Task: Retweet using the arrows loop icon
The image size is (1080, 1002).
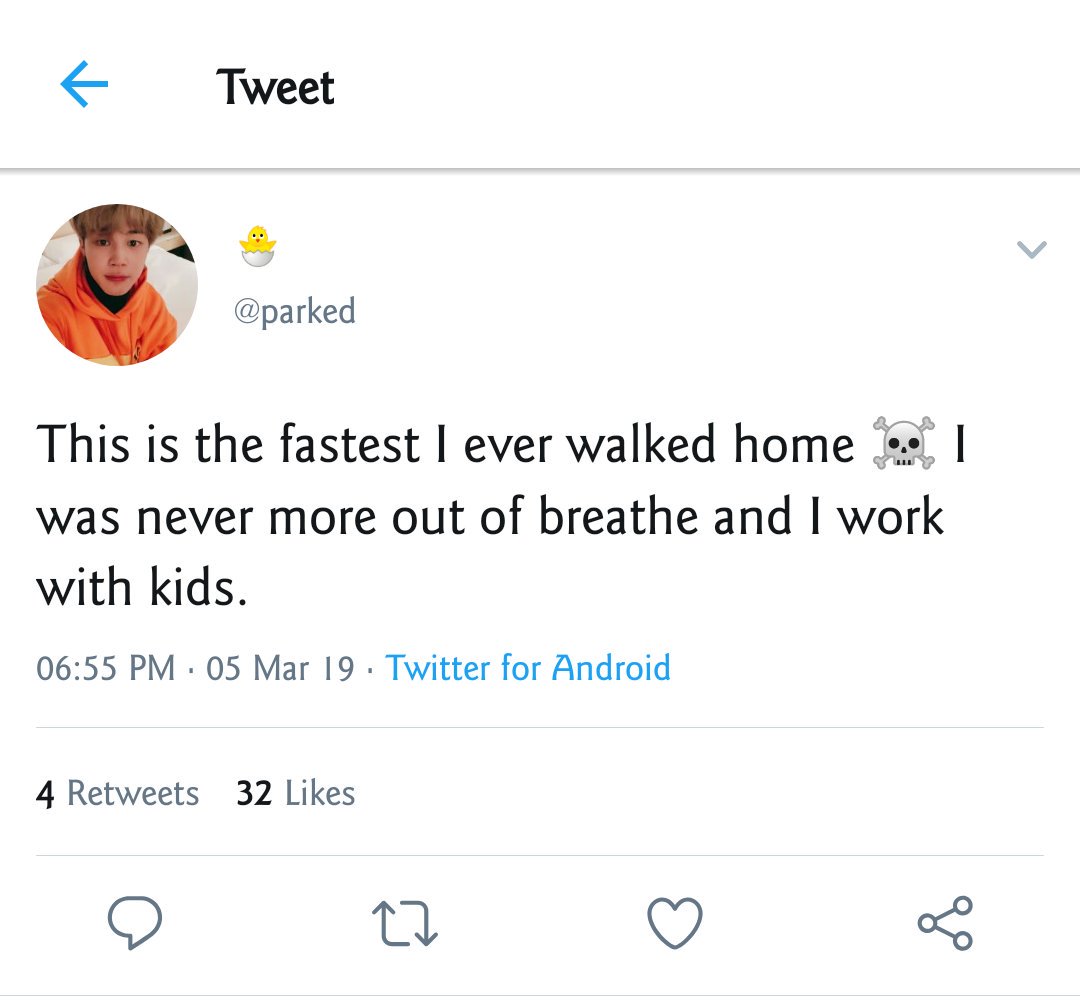Action: 405,923
